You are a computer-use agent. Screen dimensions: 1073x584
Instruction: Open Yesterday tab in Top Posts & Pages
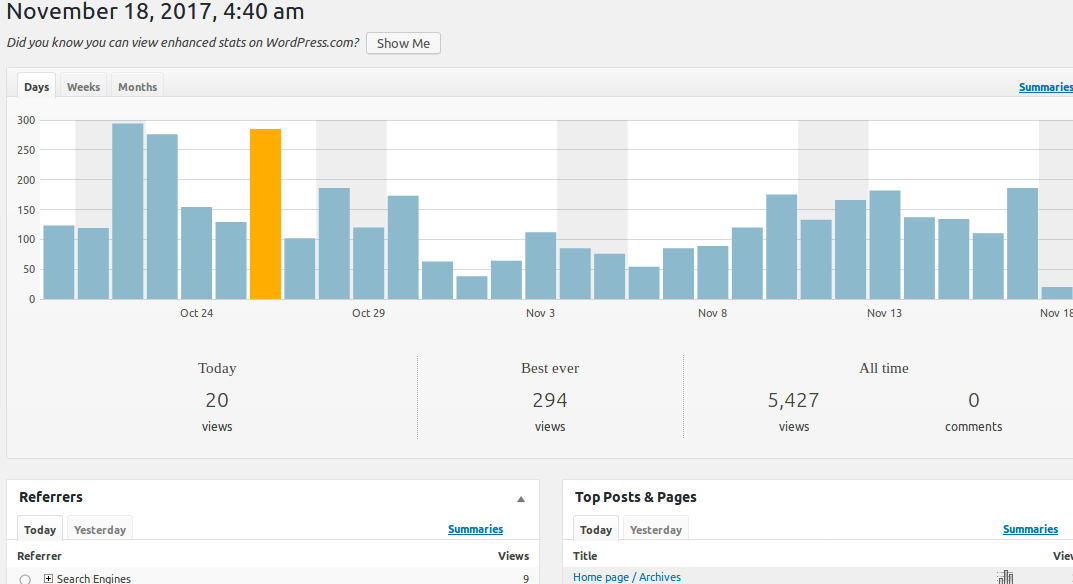[655, 529]
